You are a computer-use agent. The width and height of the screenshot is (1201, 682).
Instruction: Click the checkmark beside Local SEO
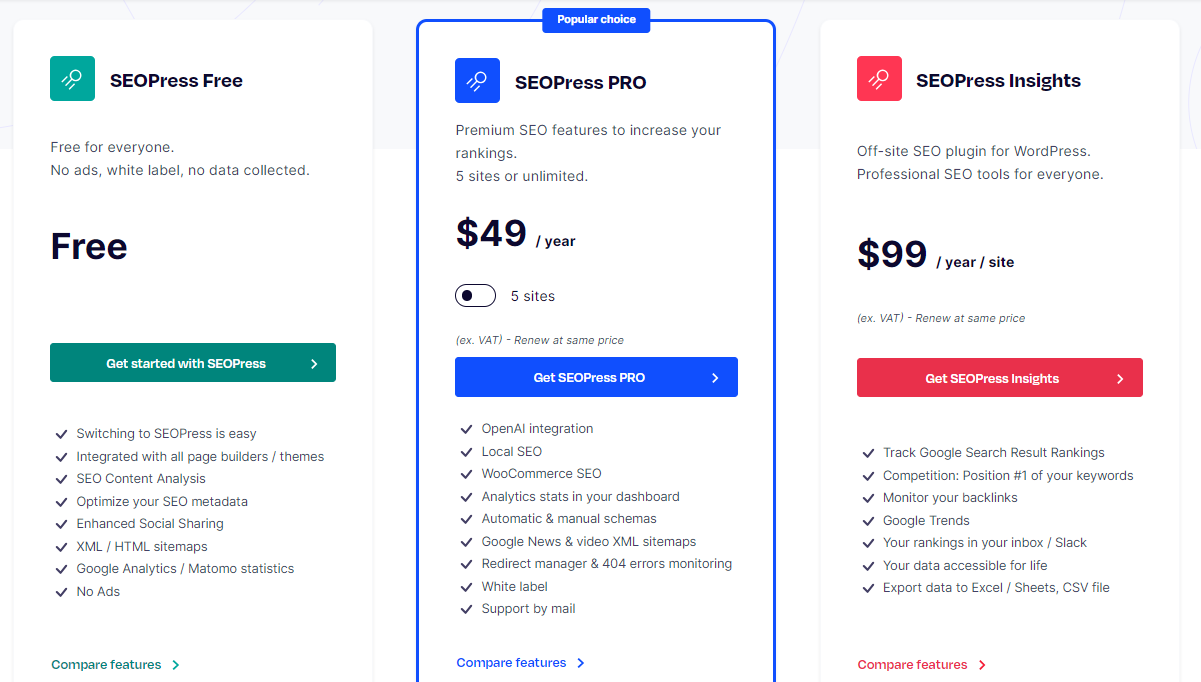(466, 451)
